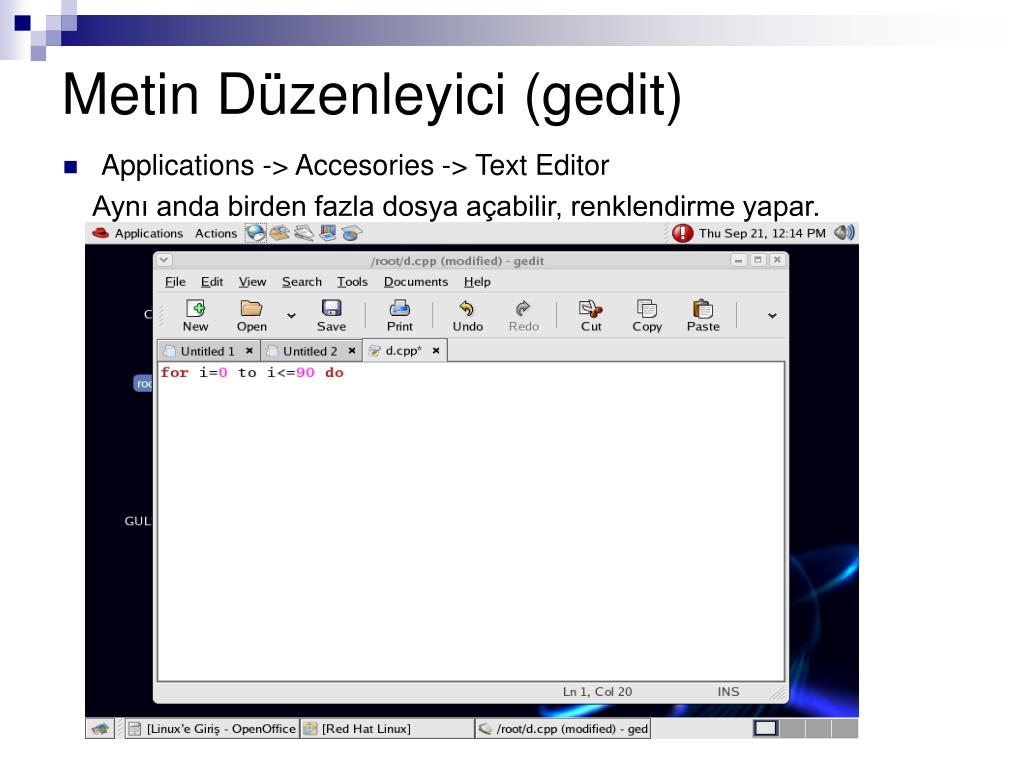Undo the last edit in gedit

tap(468, 315)
